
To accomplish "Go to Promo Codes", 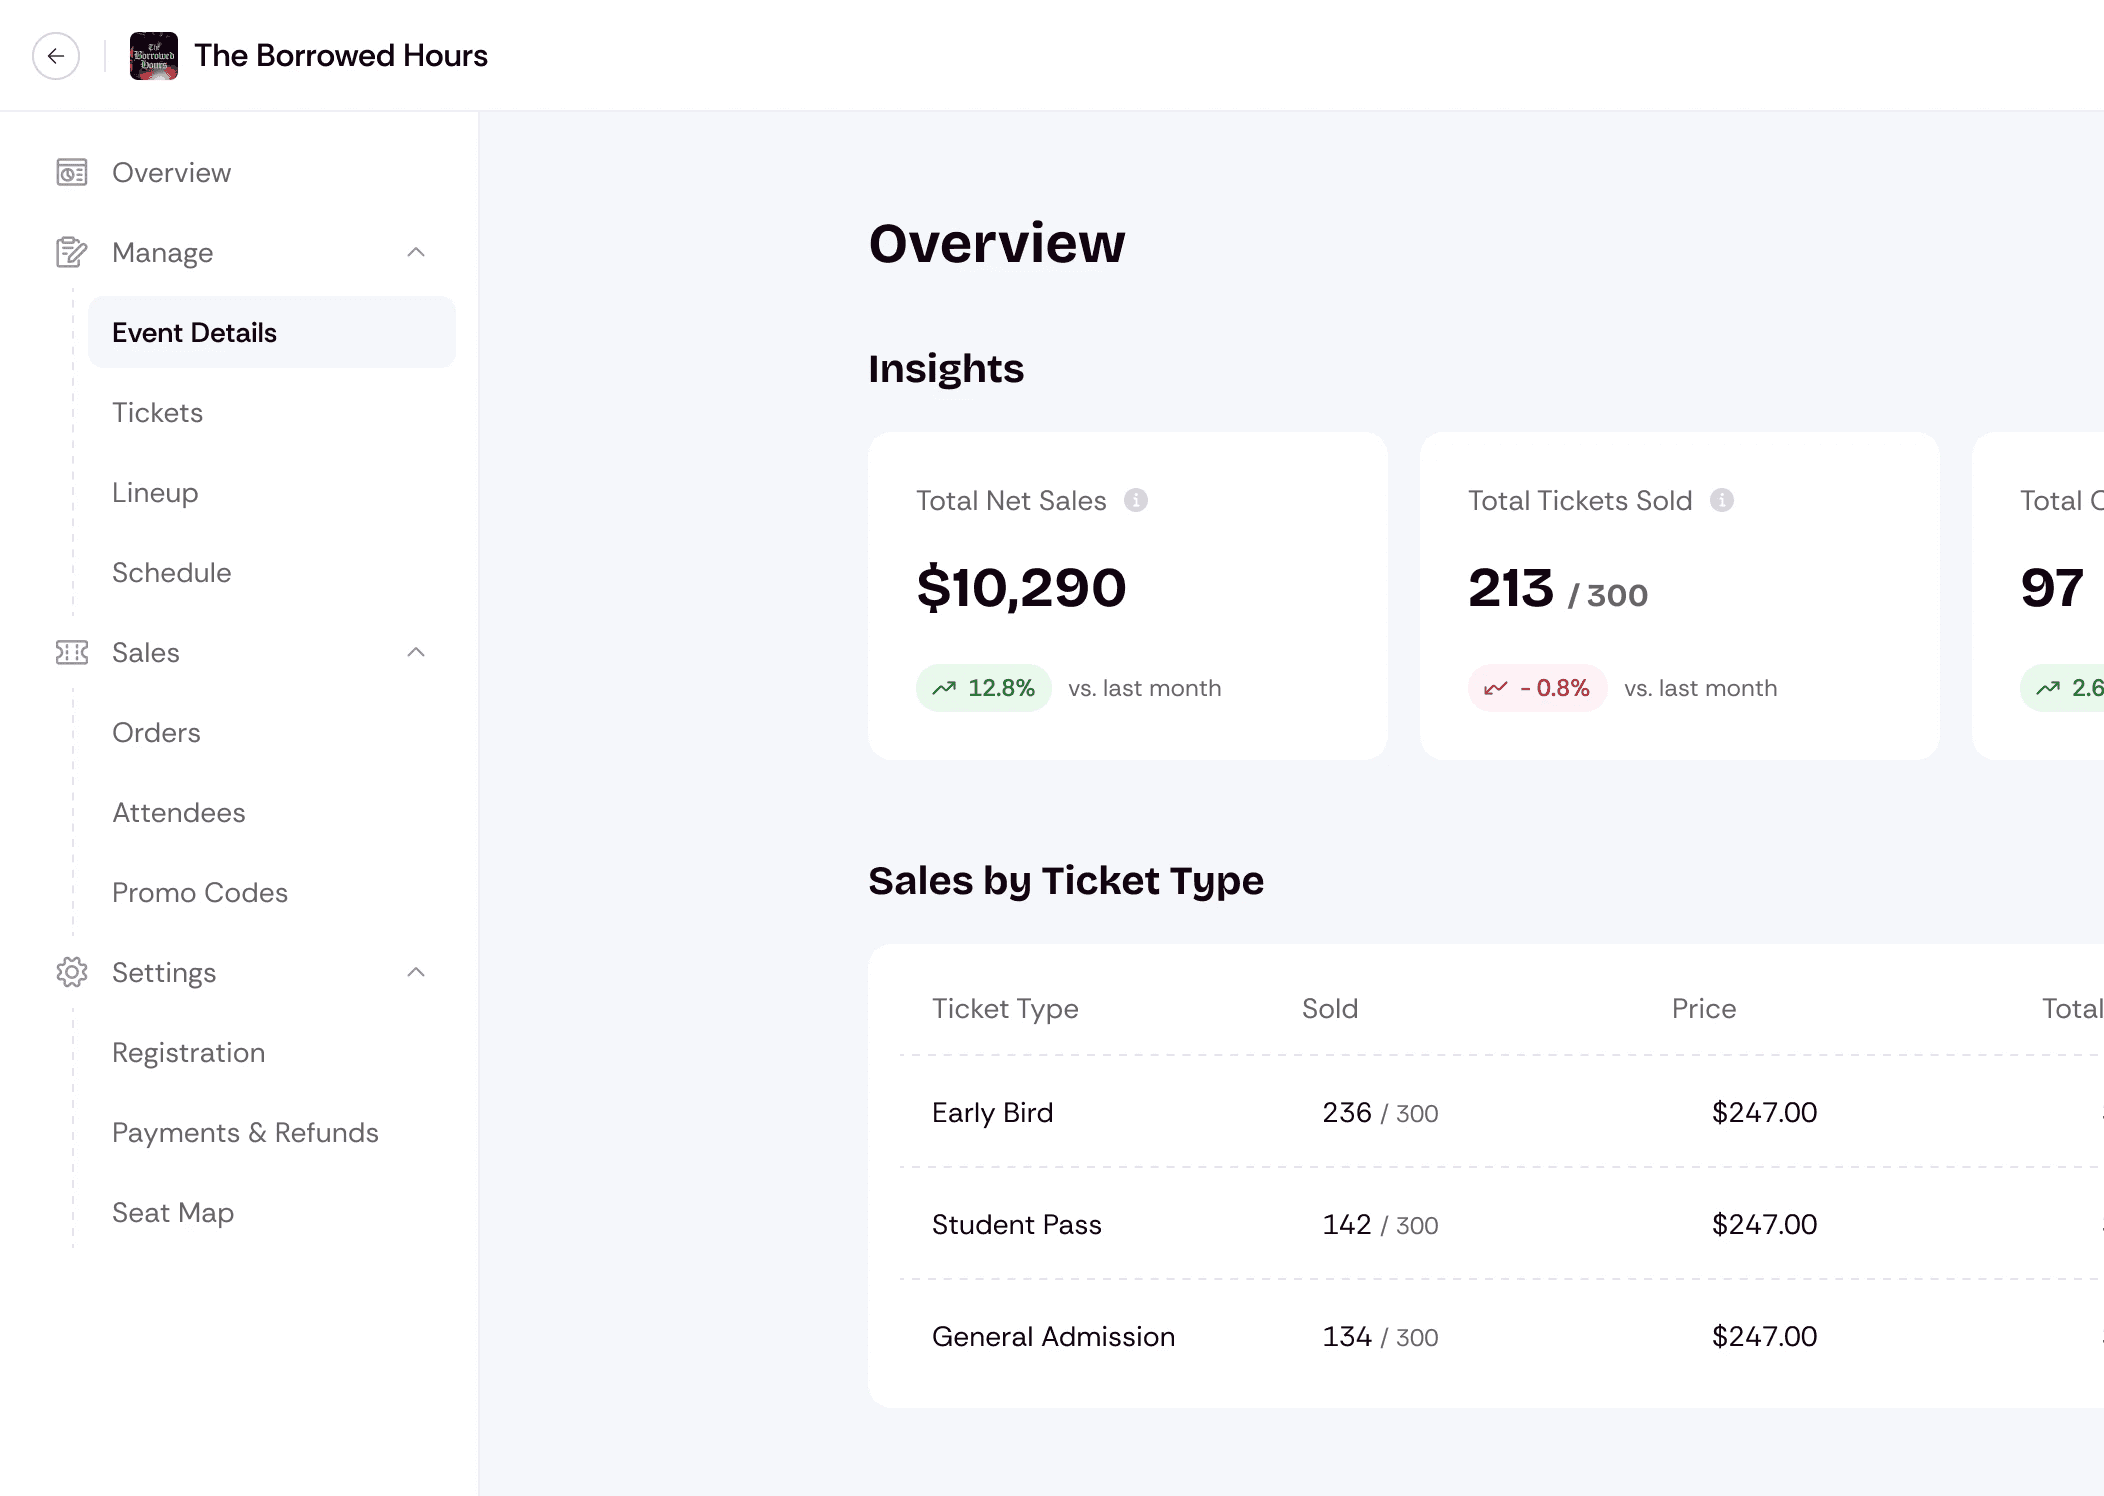I will pyautogui.click(x=200, y=892).
